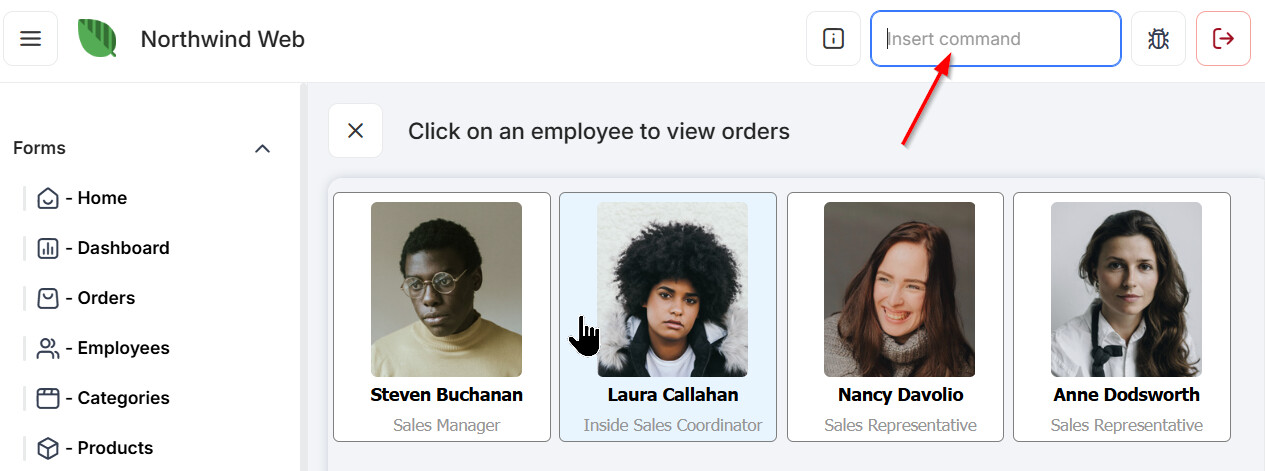Viewport: 1265px width, 471px height.
Task: Click the Orders shopping bag icon
Action: click(x=48, y=298)
